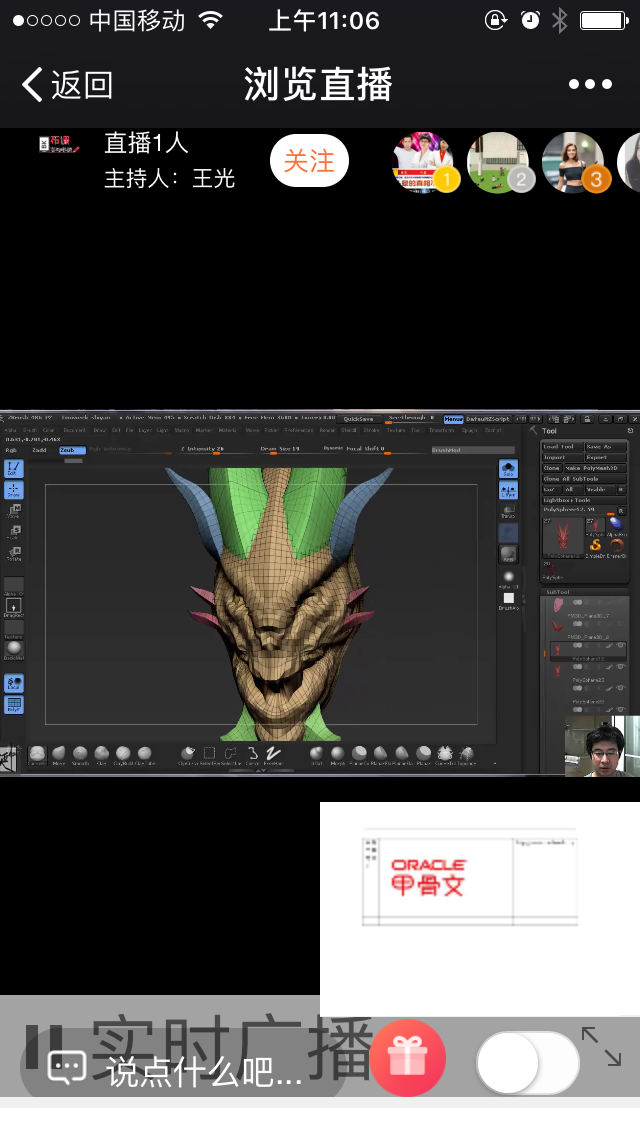
Task: View the rank 3 viewer avatar
Action: pos(573,162)
